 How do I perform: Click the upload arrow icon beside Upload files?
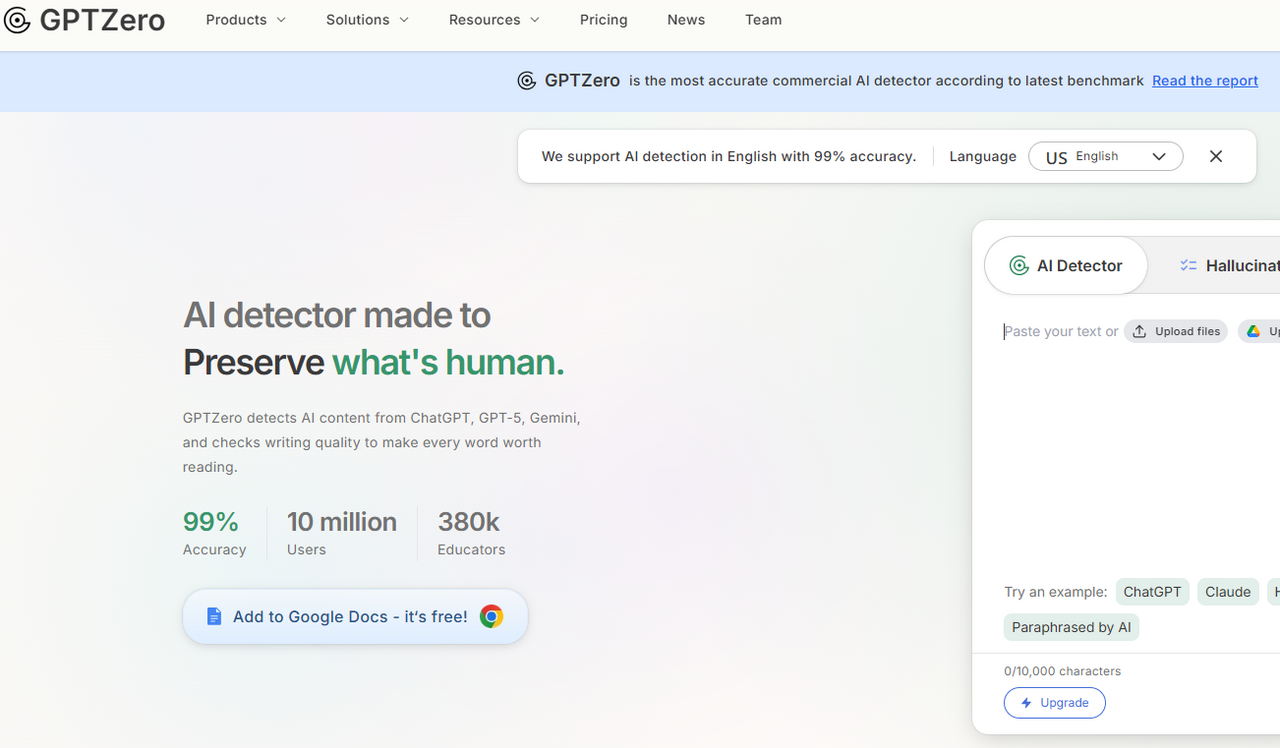coord(1139,332)
